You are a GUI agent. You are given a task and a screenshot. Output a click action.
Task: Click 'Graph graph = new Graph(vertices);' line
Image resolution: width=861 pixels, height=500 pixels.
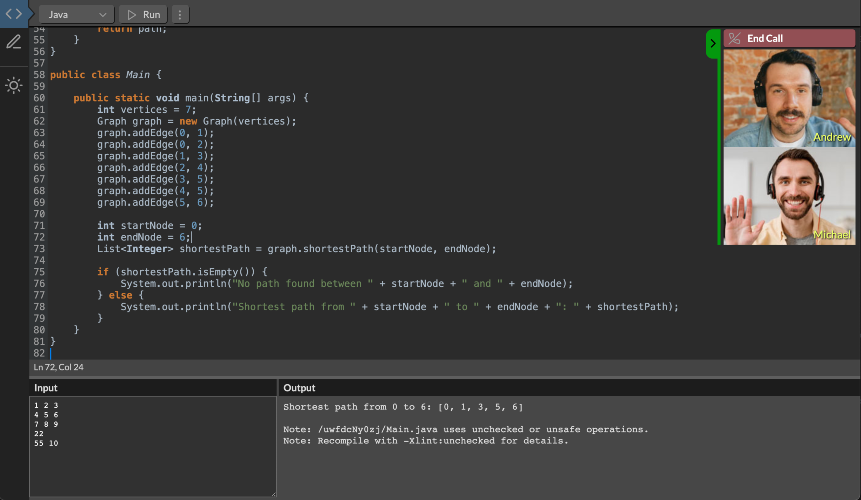[197, 121]
